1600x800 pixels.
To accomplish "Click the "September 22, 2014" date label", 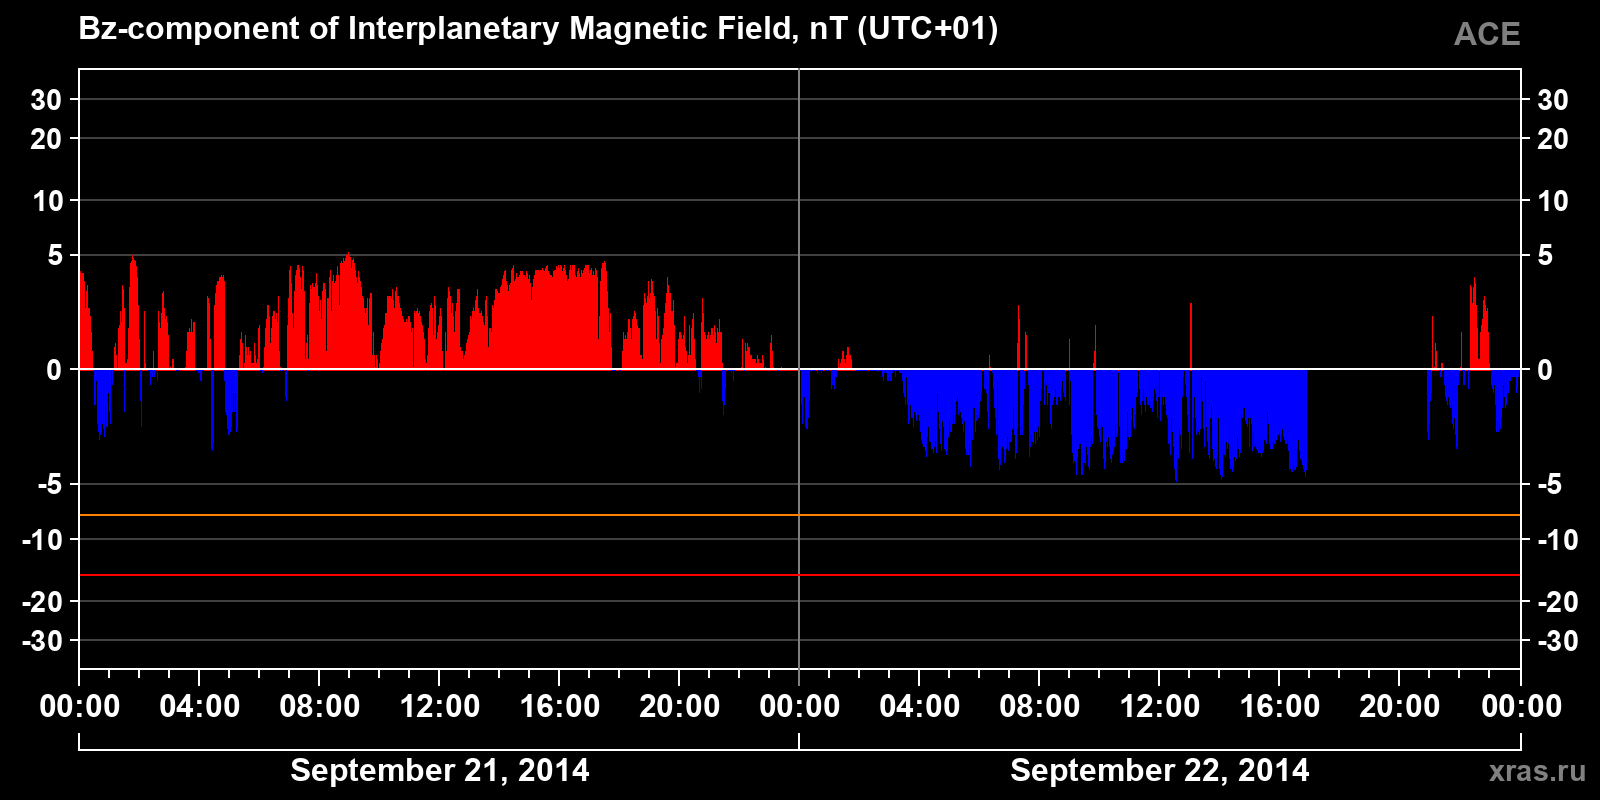I will pyautogui.click(x=1160, y=770).
